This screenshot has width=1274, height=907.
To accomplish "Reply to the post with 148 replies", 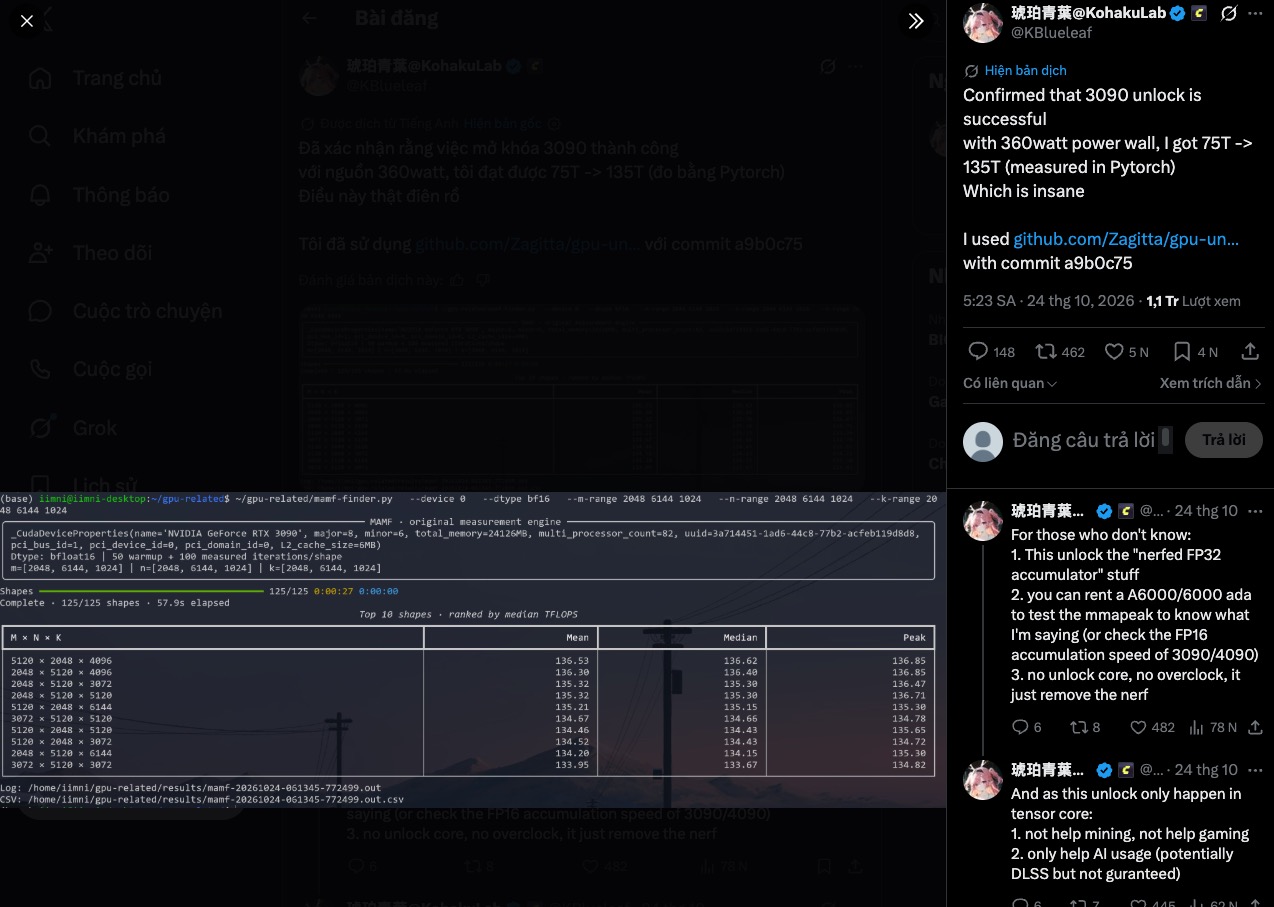I will 991,352.
